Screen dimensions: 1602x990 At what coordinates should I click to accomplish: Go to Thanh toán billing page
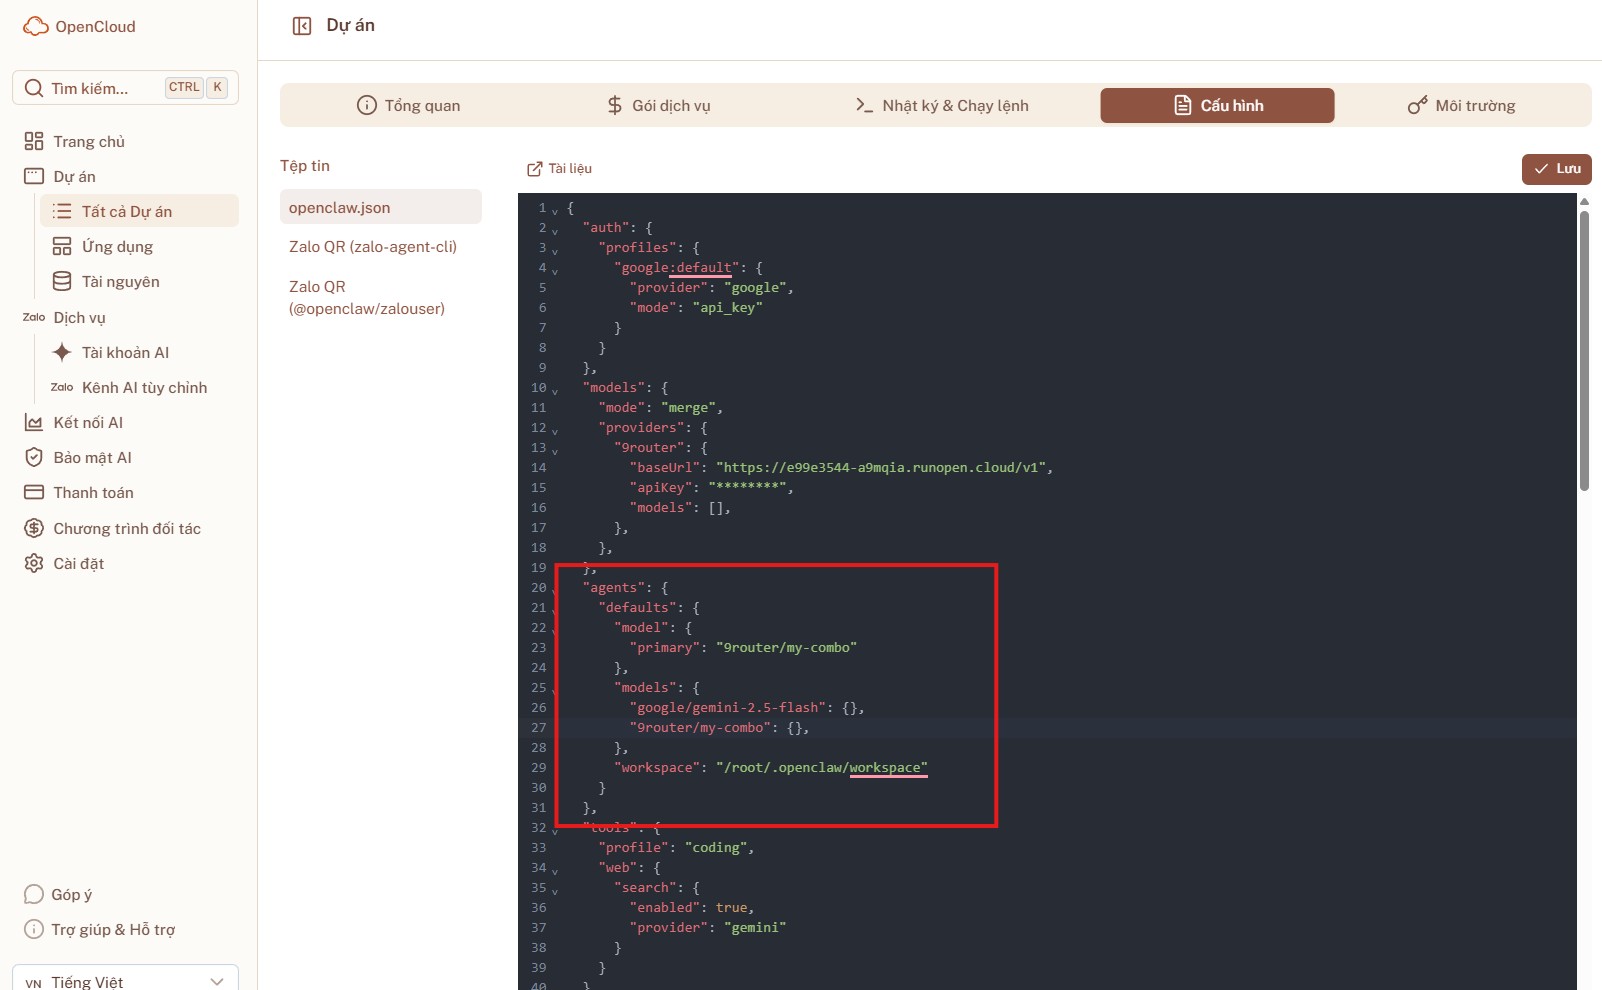click(x=93, y=493)
